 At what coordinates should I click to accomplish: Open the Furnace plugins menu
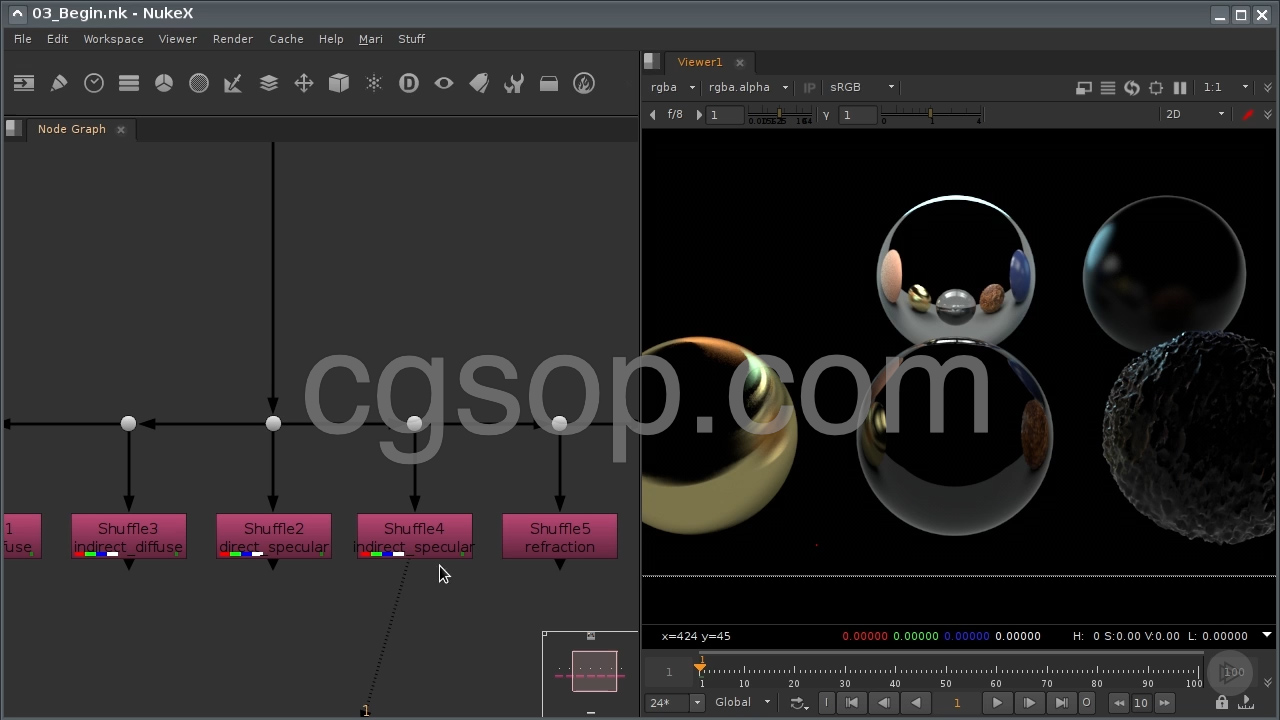tap(584, 84)
